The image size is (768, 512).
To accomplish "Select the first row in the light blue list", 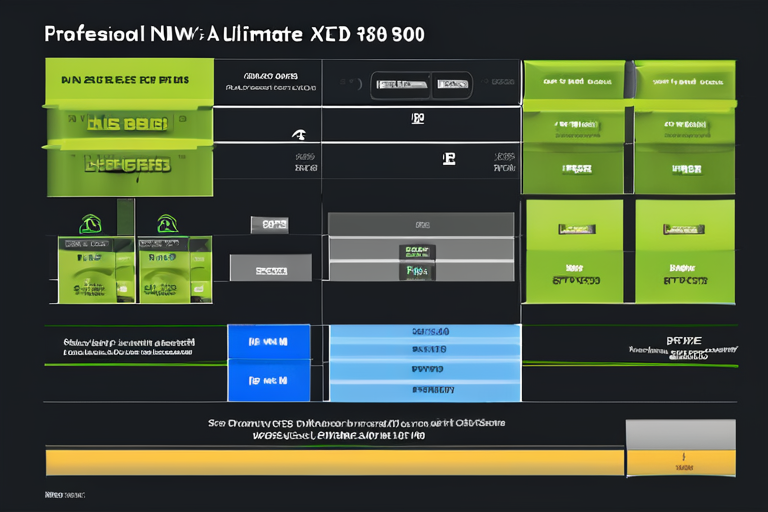I will click(425, 331).
